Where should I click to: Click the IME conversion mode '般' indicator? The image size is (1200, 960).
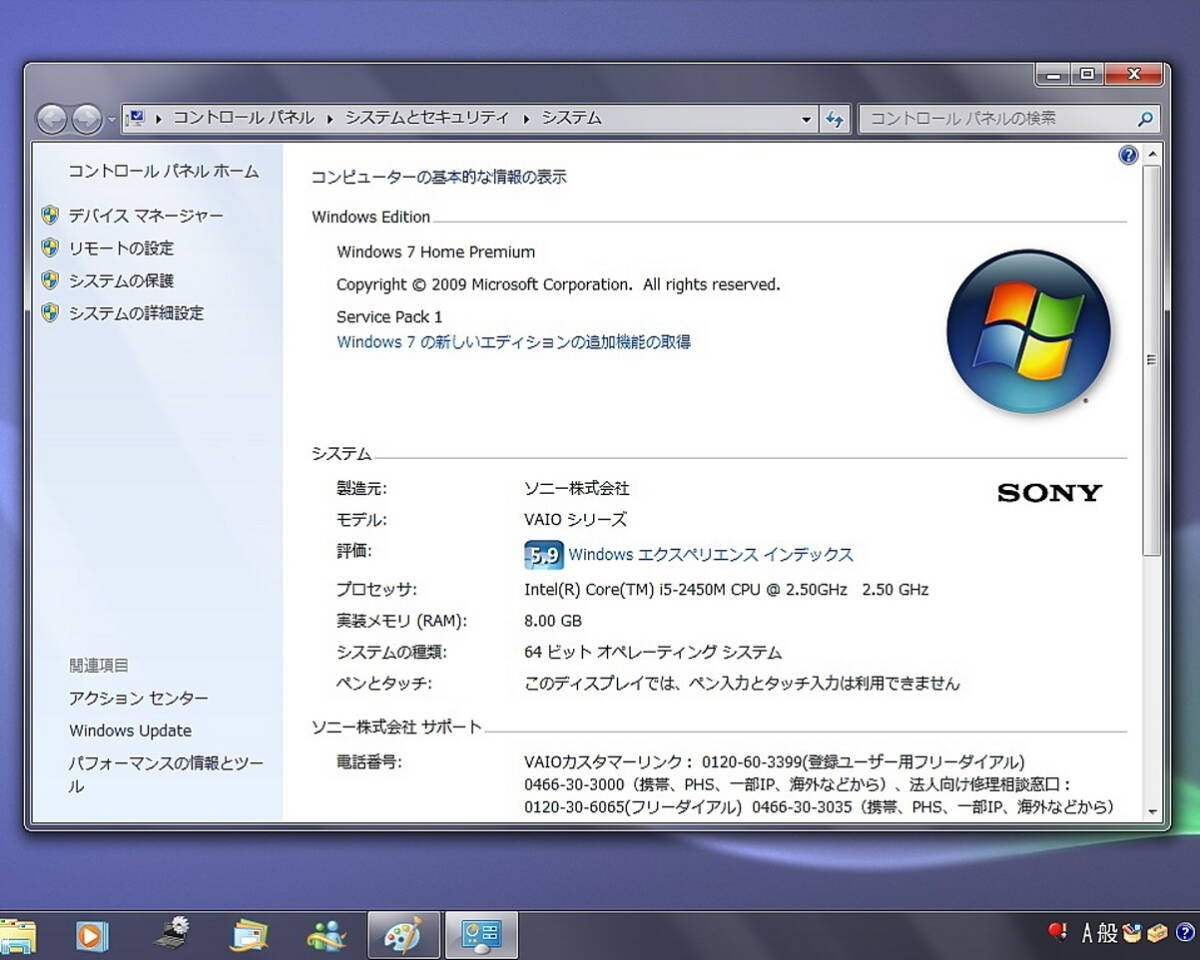(x=1107, y=933)
